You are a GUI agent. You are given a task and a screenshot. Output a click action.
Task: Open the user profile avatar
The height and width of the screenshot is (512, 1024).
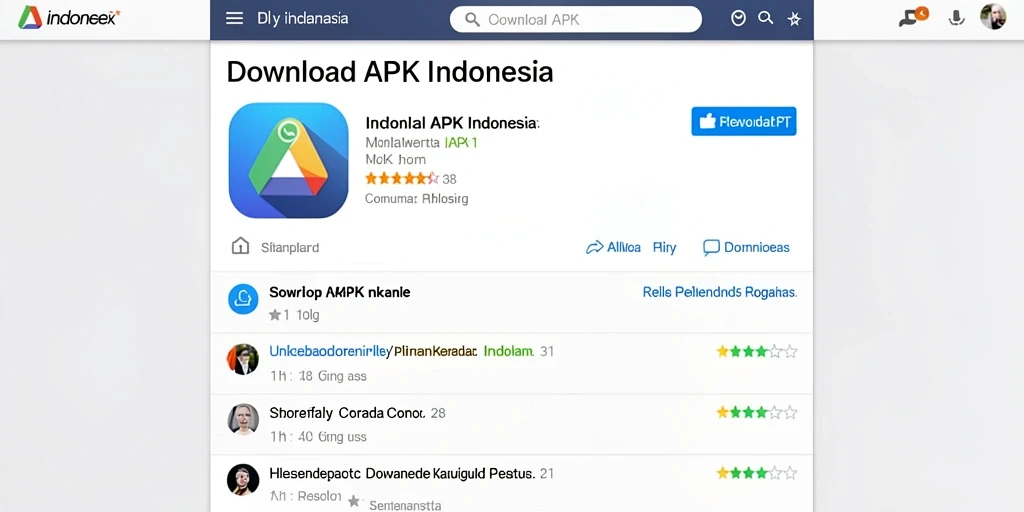click(993, 17)
